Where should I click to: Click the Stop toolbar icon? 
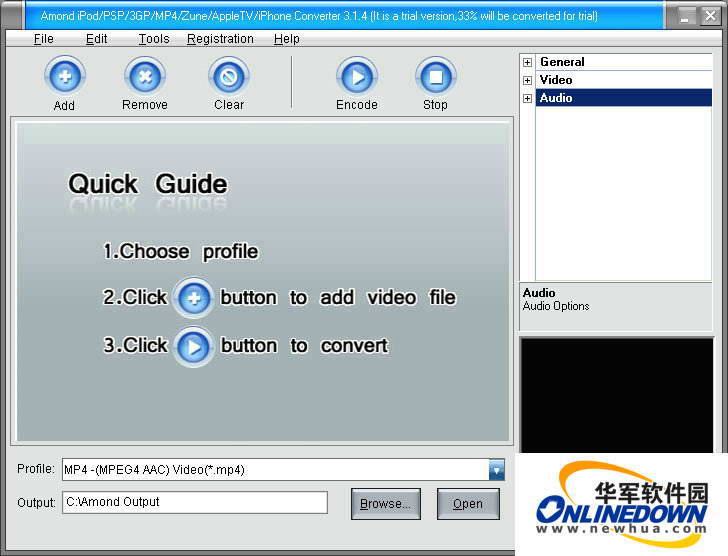(436, 77)
